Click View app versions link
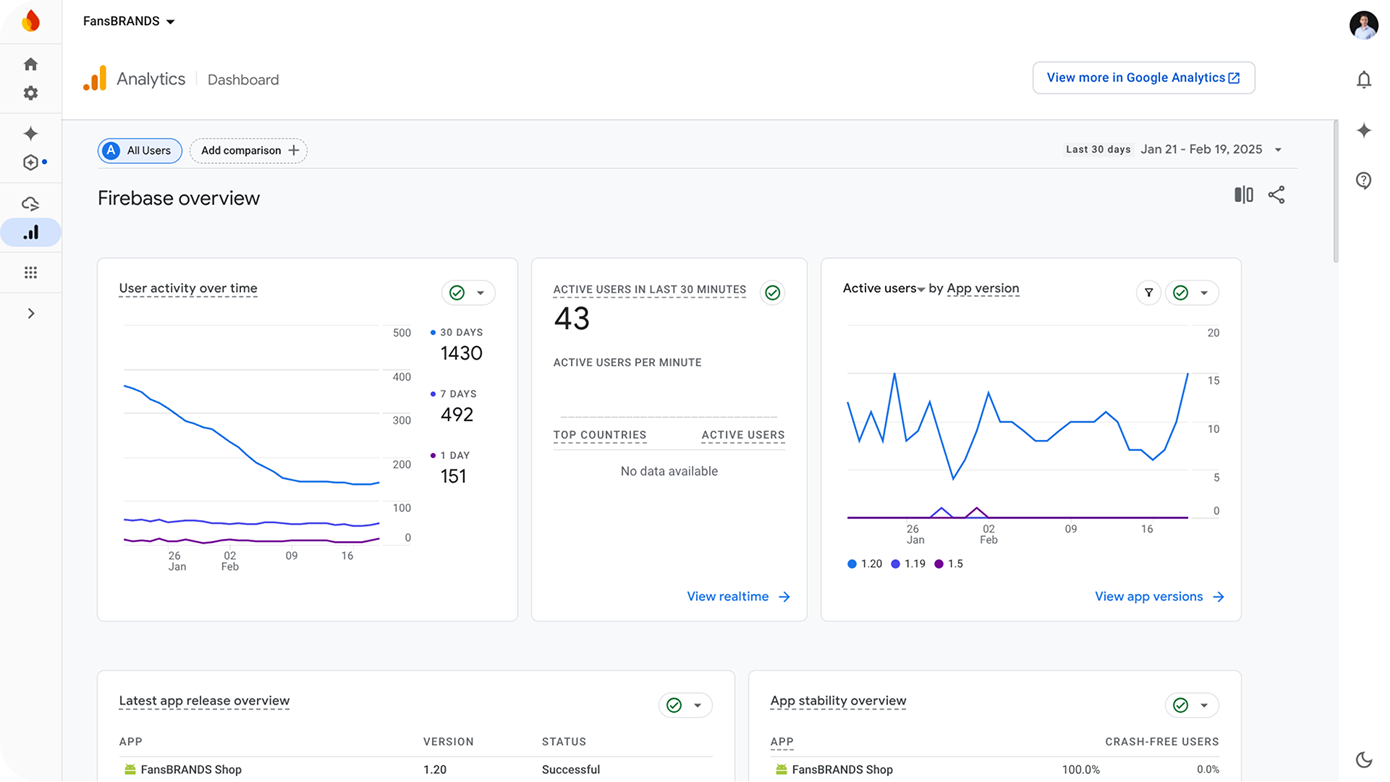The width and height of the screenshot is (1390, 782). tap(1159, 597)
